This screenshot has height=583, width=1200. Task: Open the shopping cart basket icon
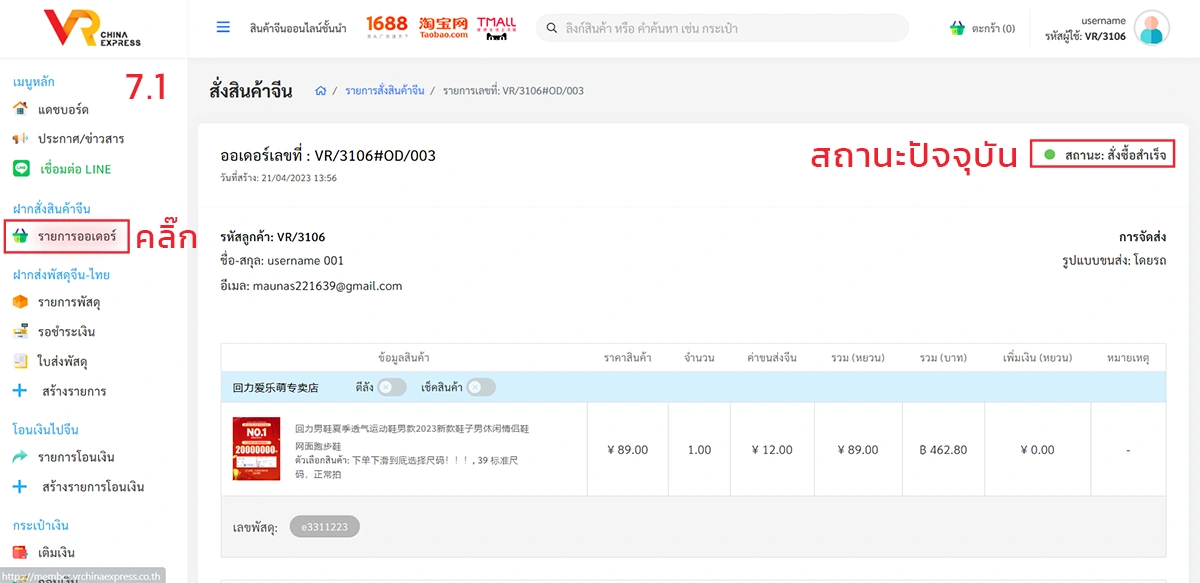click(x=957, y=29)
